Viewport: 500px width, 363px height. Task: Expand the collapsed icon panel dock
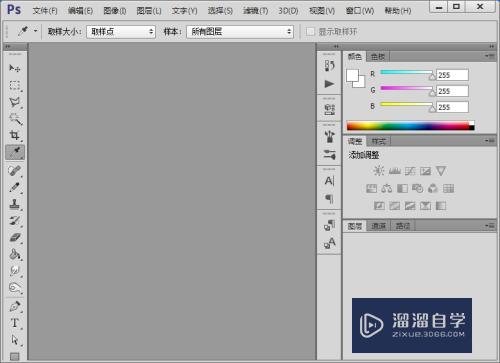336,47
